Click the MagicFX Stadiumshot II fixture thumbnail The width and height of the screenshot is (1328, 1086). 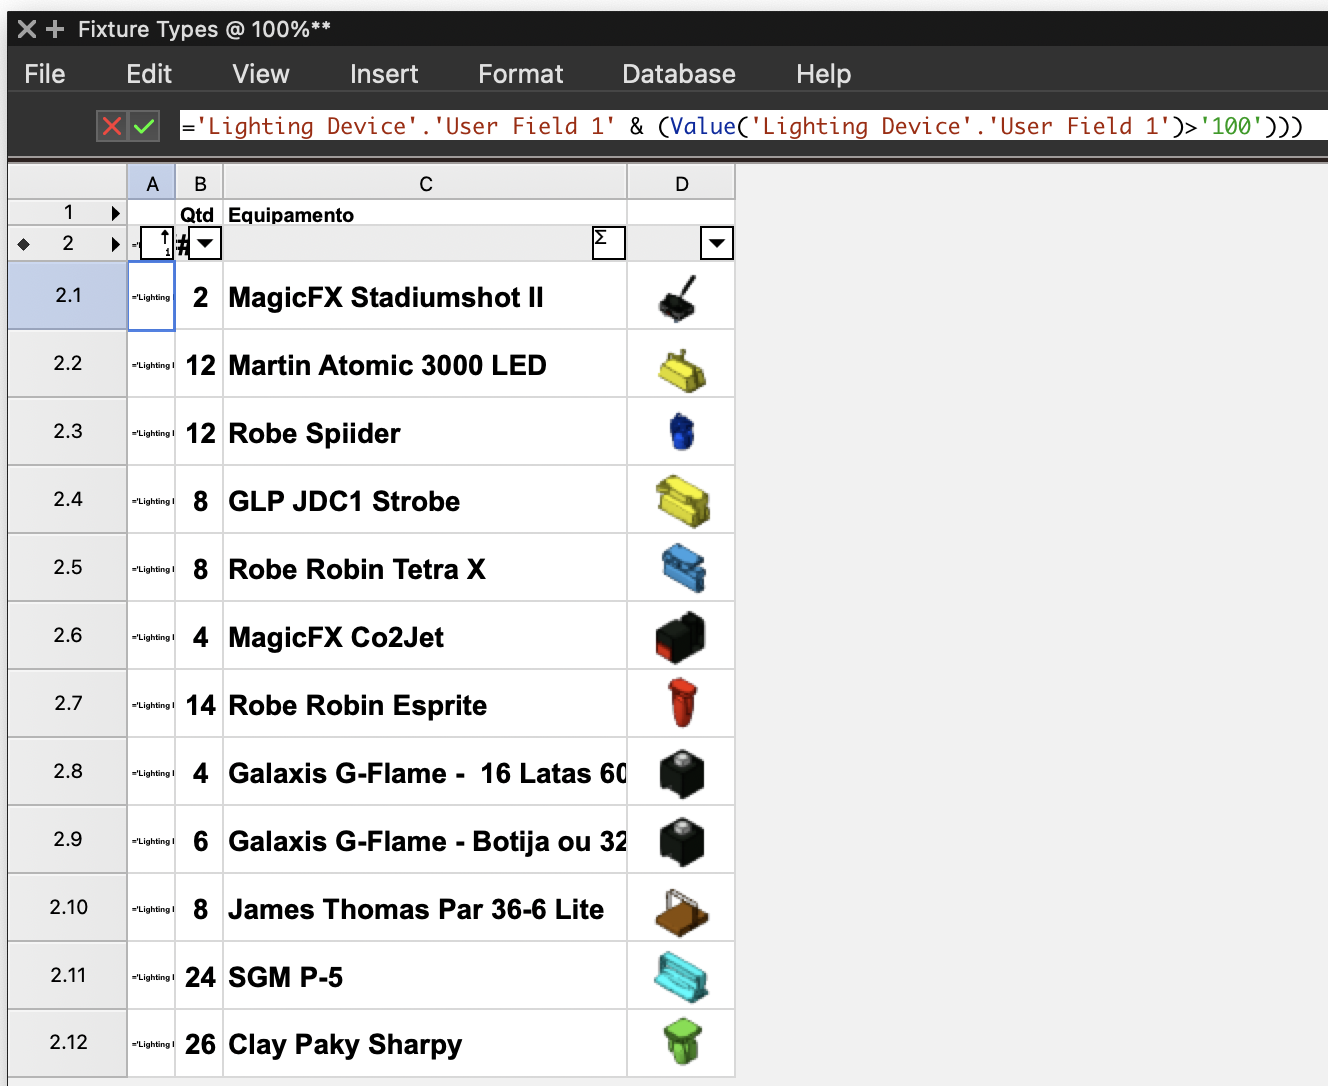click(x=680, y=297)
